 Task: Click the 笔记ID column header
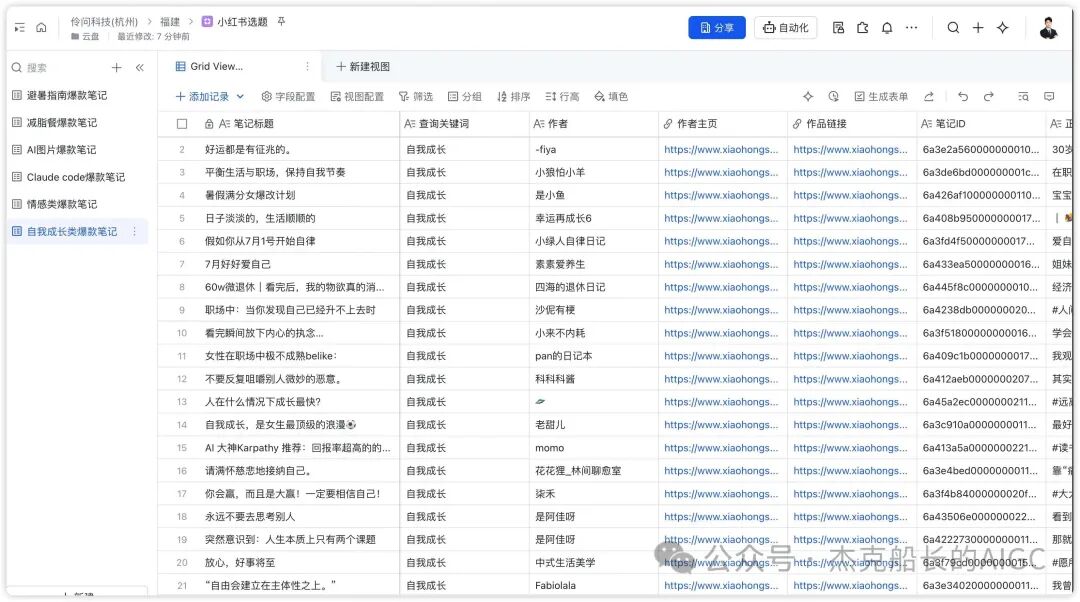[x=981, y=124]
